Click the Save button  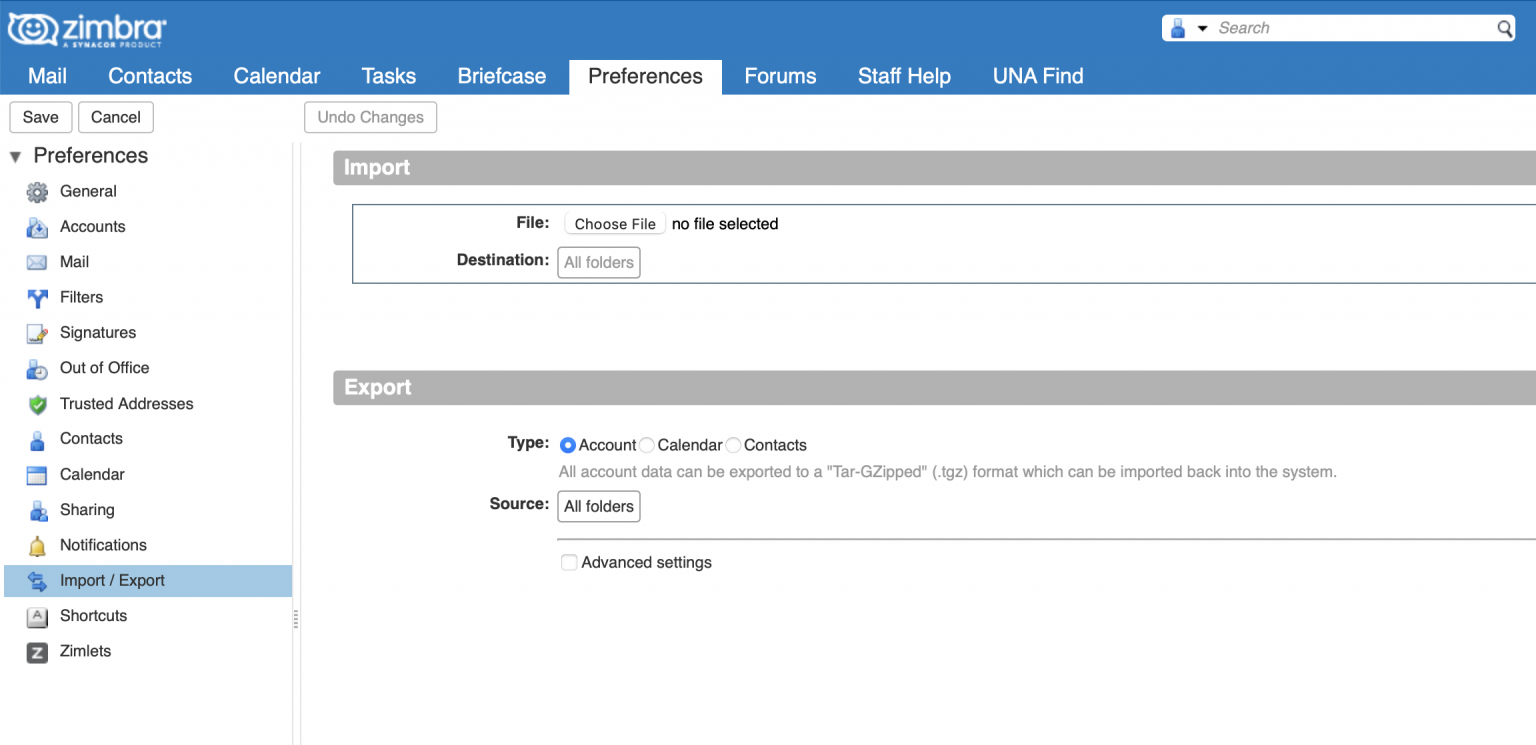(x=40, y=117)
